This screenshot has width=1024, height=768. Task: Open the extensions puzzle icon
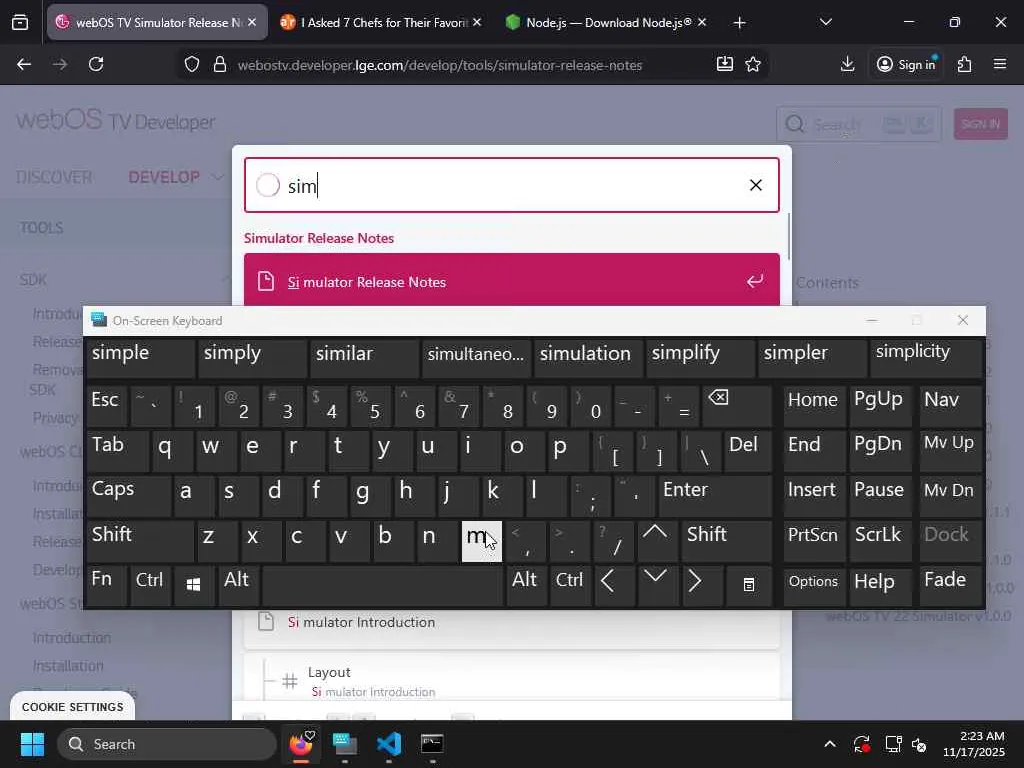click(965, 64)
